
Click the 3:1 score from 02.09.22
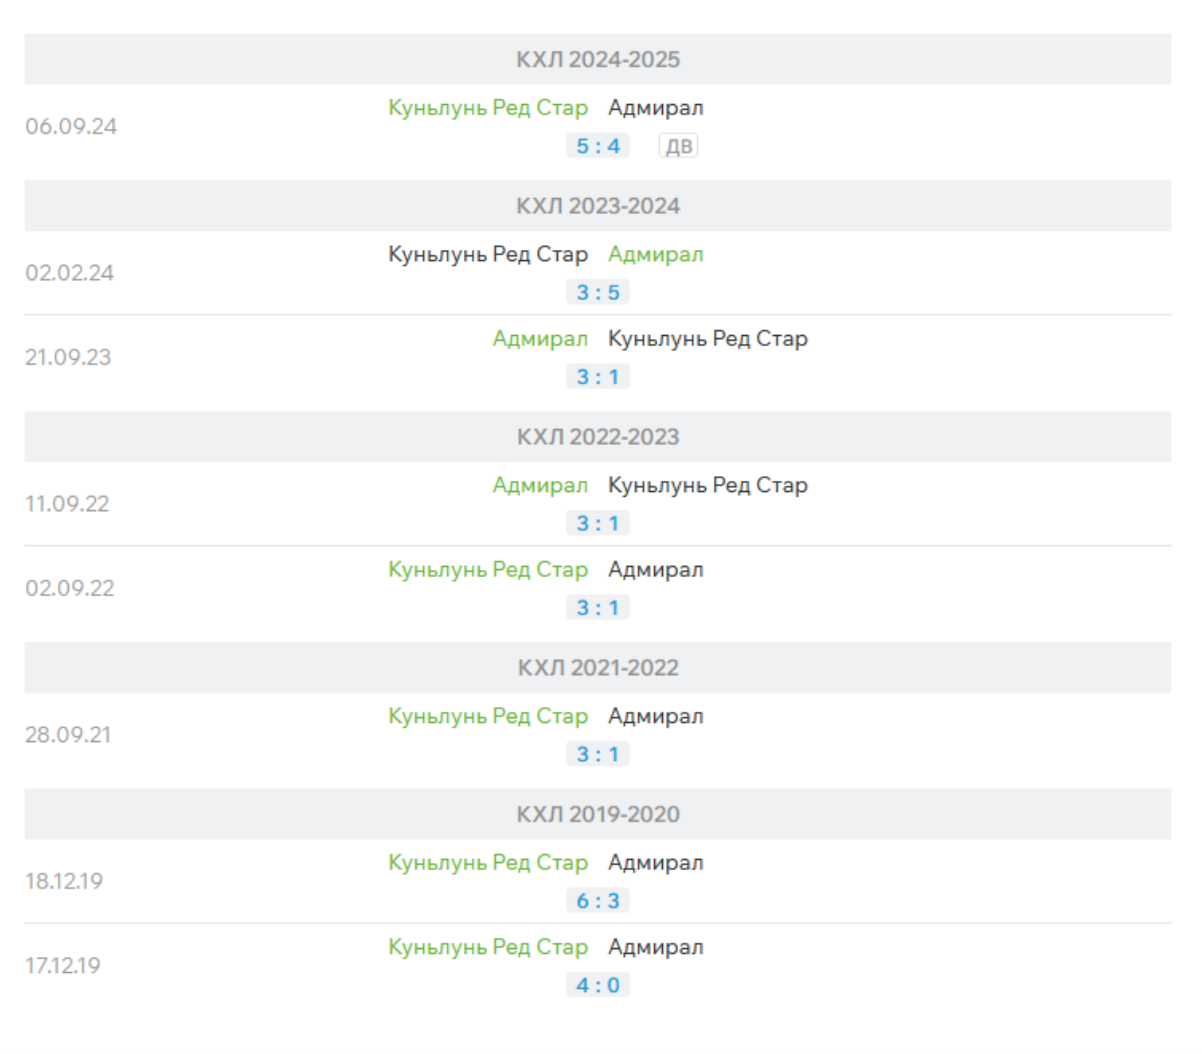pos(597,608)
